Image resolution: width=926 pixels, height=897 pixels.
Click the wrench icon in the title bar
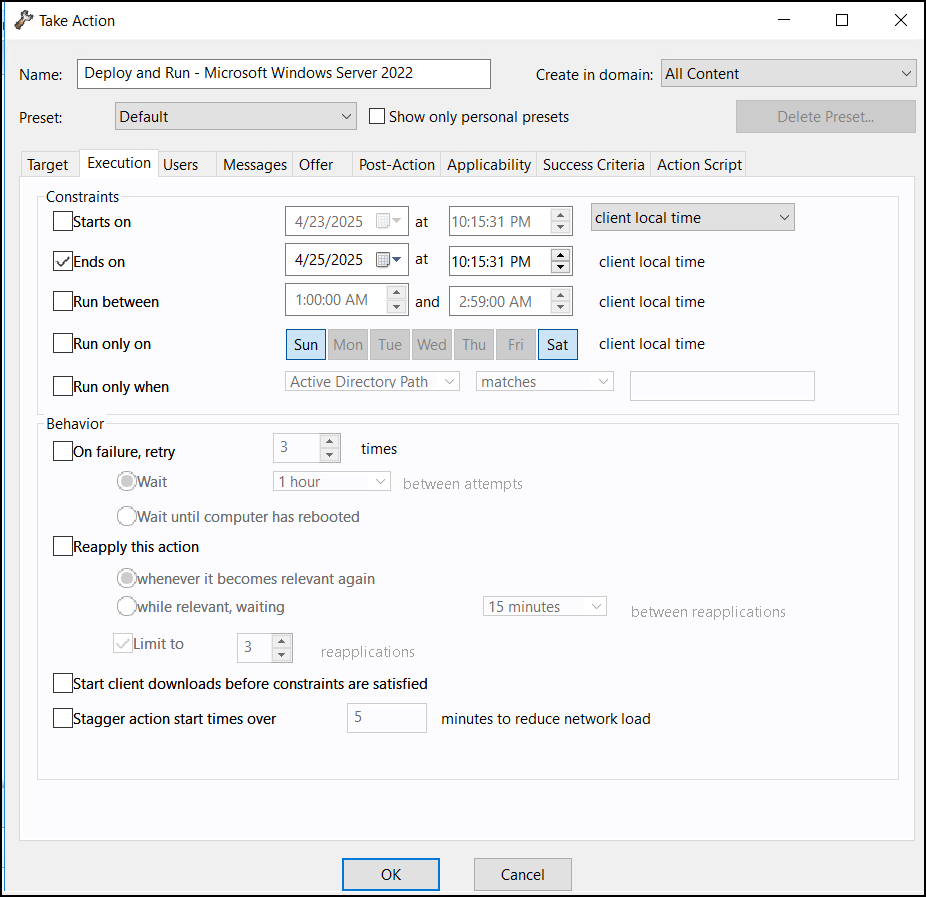click(x=22, y=19)
